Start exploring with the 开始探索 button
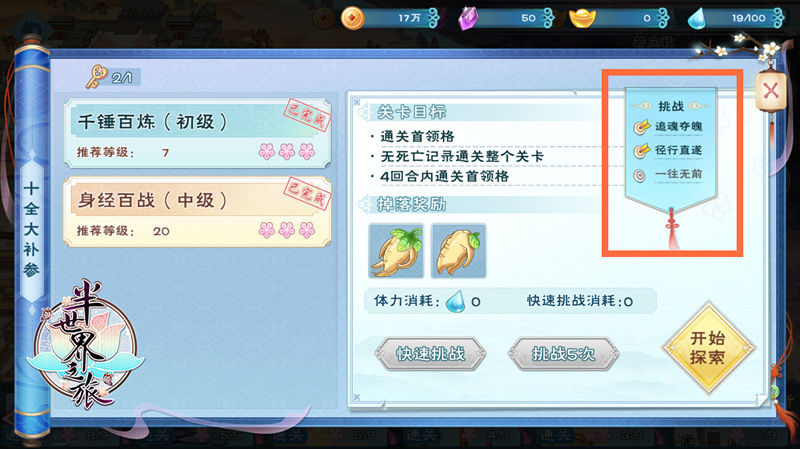 (708, 347)
